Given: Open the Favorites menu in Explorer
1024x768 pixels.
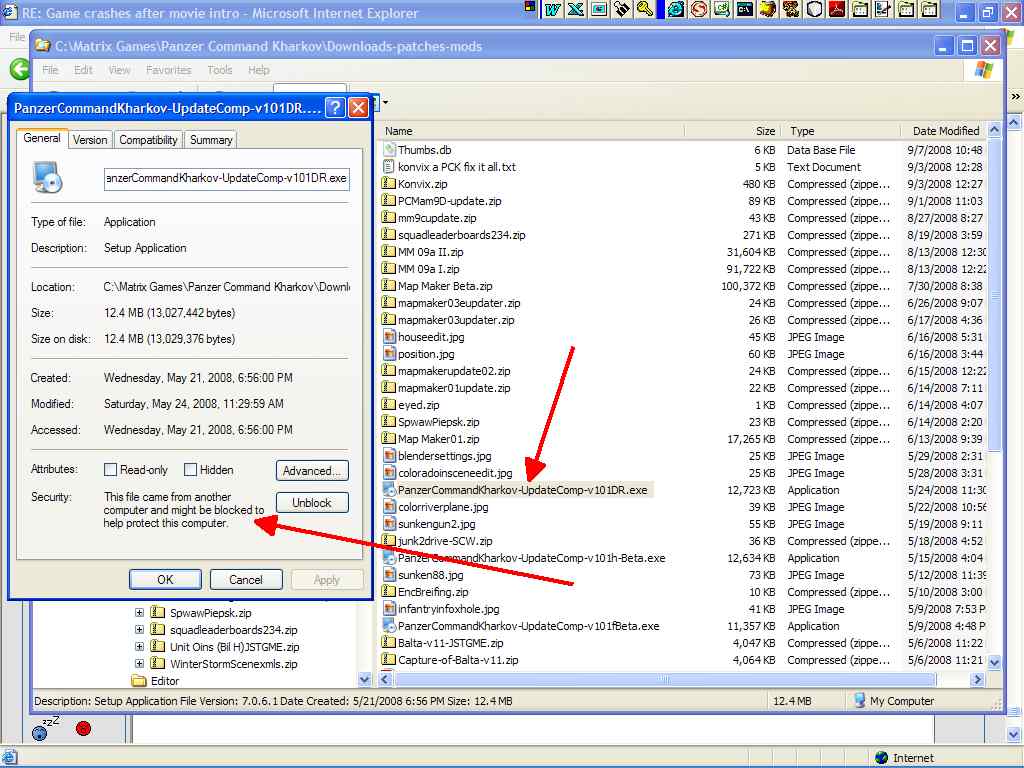Looking at the screenshot, I should point(168,70).
